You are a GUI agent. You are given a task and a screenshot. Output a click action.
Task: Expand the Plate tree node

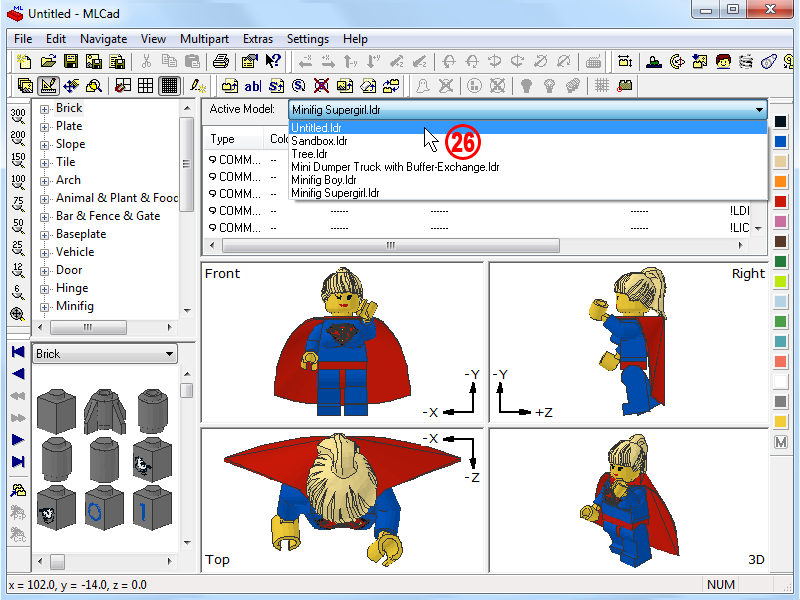44,127
